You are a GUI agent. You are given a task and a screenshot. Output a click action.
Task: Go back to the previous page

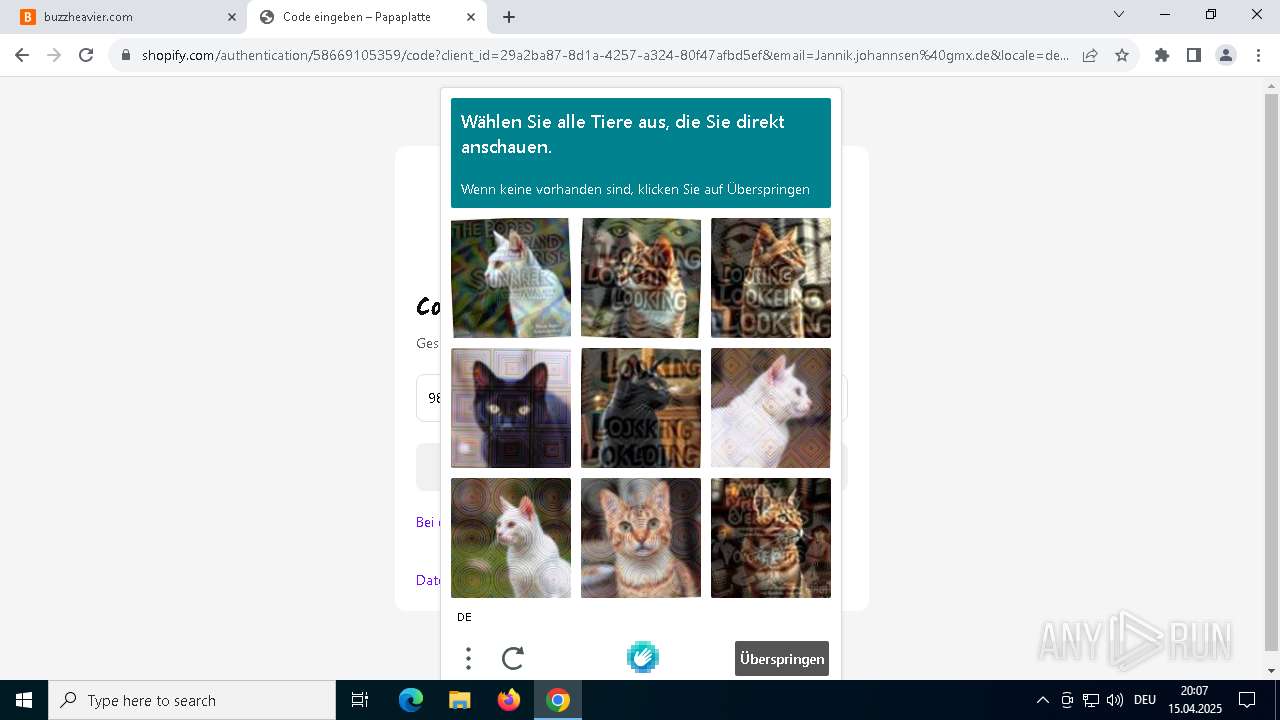click(x=22, y=56)
